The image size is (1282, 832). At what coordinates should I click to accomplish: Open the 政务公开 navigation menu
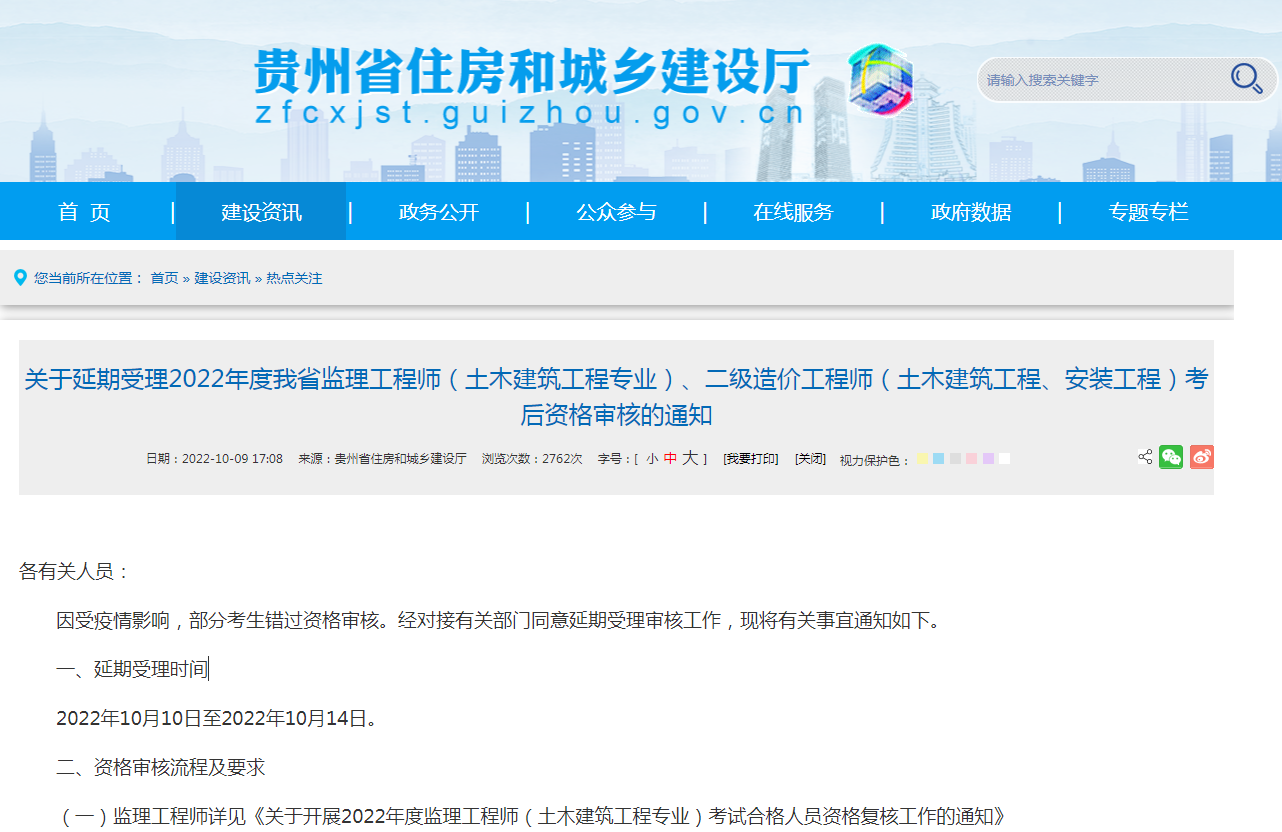click(438, 212)
